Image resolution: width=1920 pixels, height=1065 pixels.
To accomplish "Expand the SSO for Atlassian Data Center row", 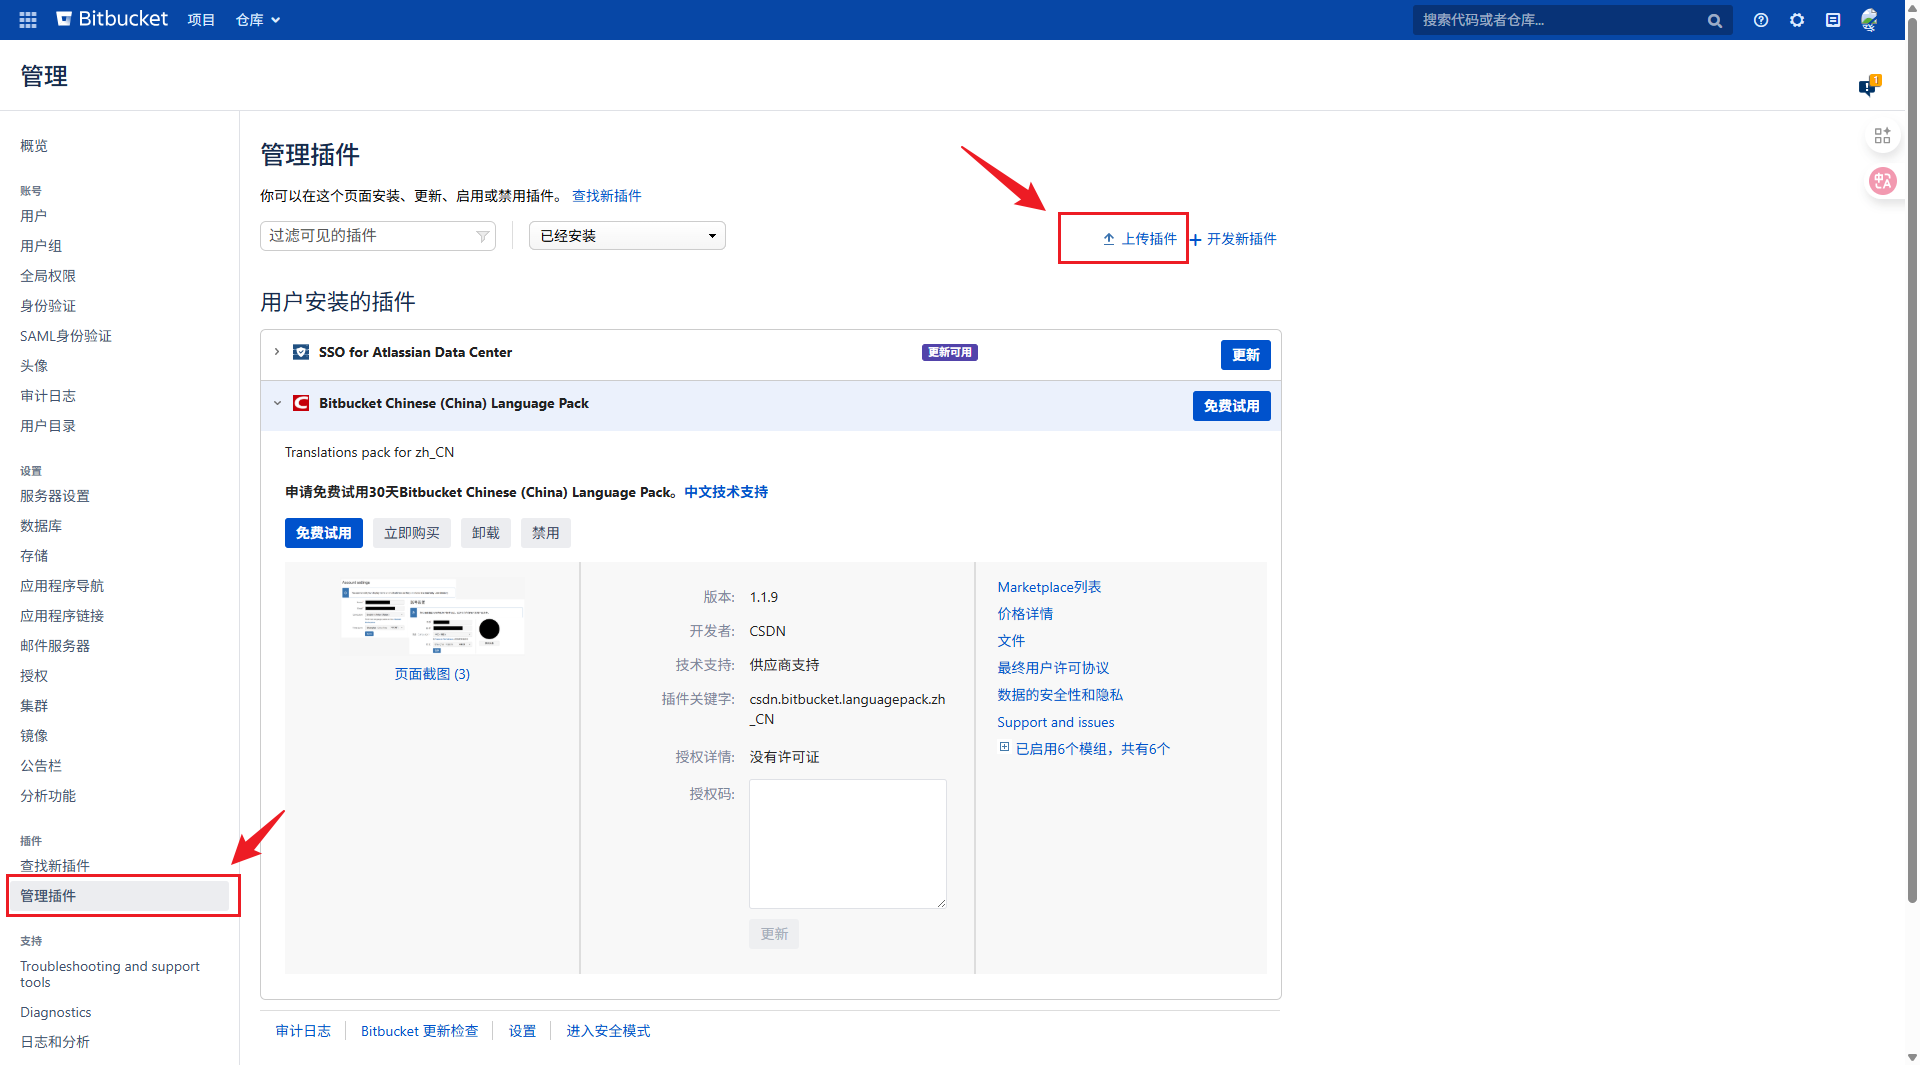I will click(277, 352).
